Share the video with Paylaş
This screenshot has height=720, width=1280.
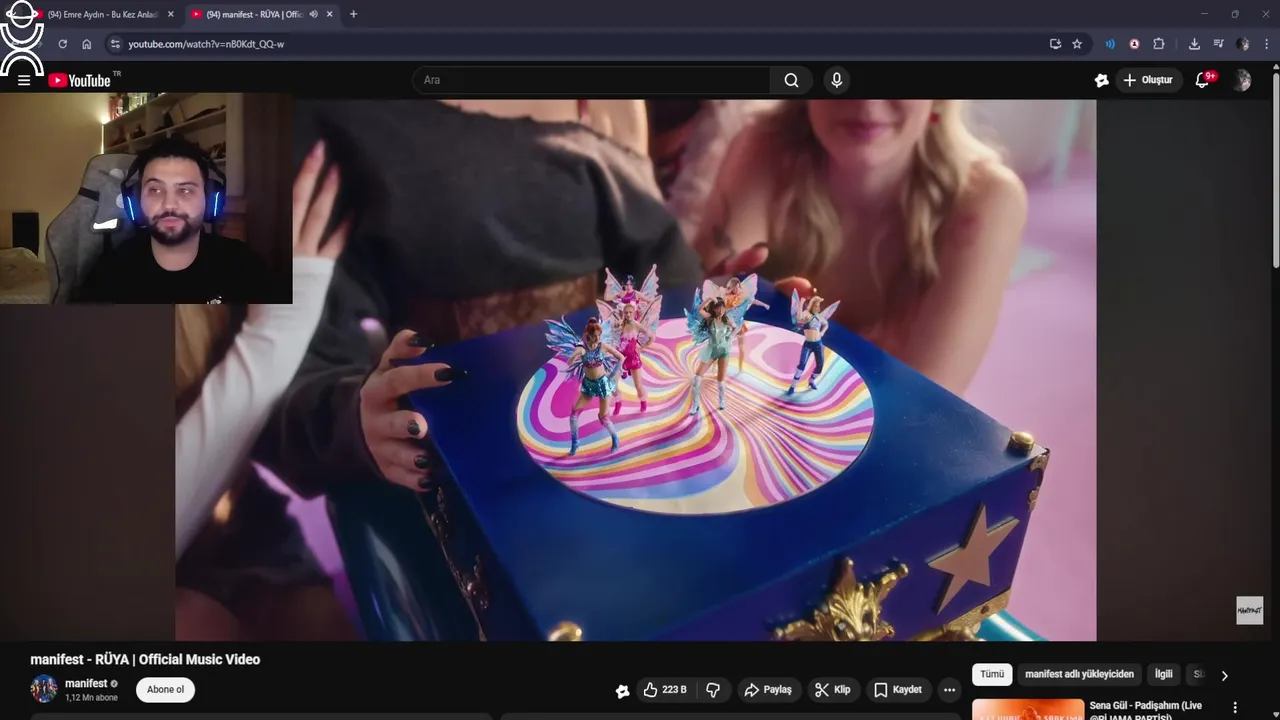pyautogui.click(x=768, y=690)
